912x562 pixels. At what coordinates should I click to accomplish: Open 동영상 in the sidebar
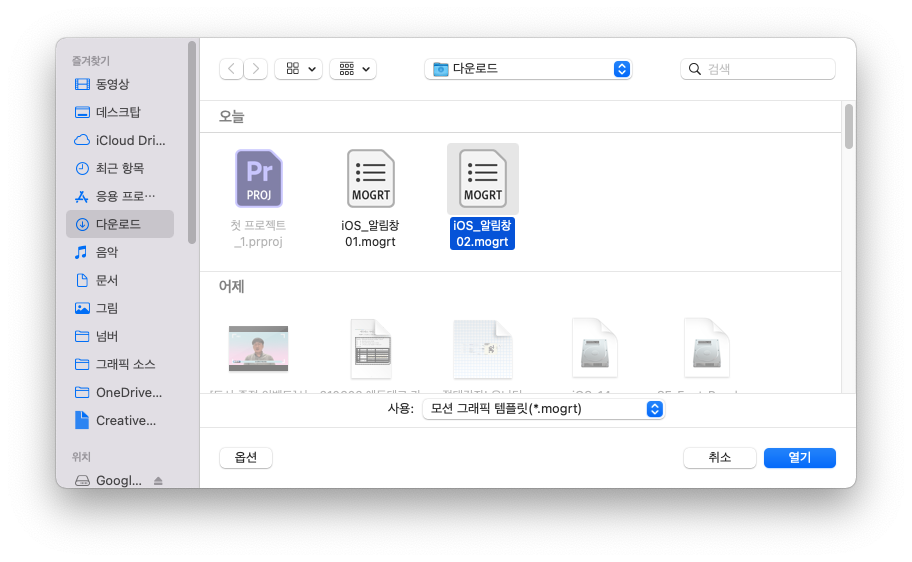(120, 84)
